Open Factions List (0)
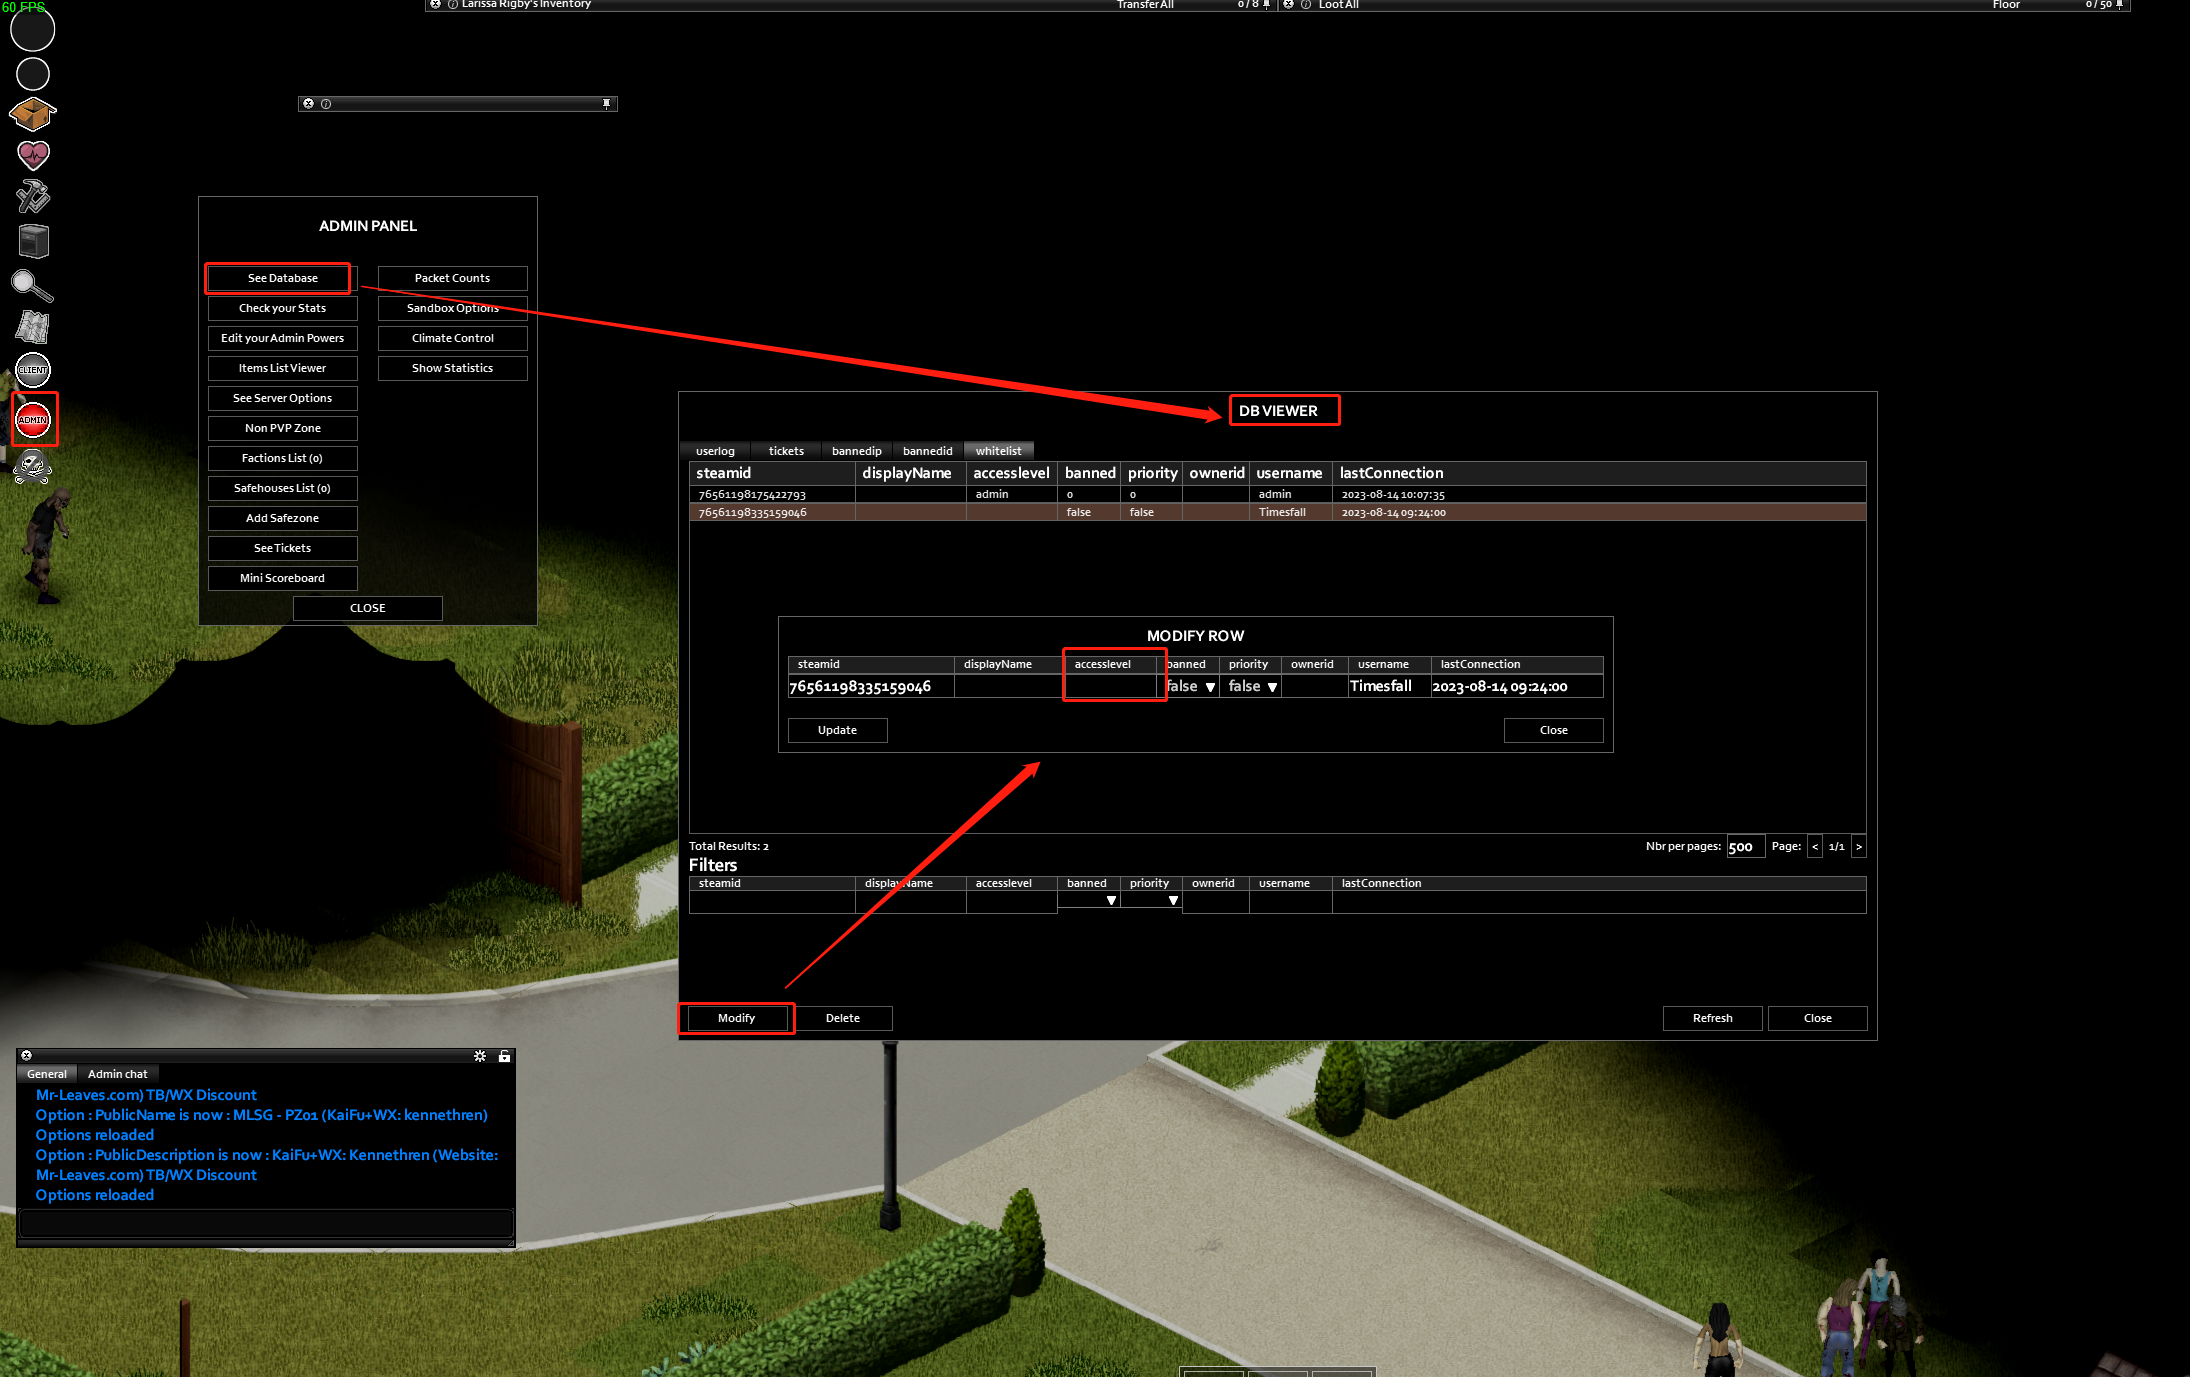The width and height of the screenshot is (2190, 1377). tap(283, 458)
